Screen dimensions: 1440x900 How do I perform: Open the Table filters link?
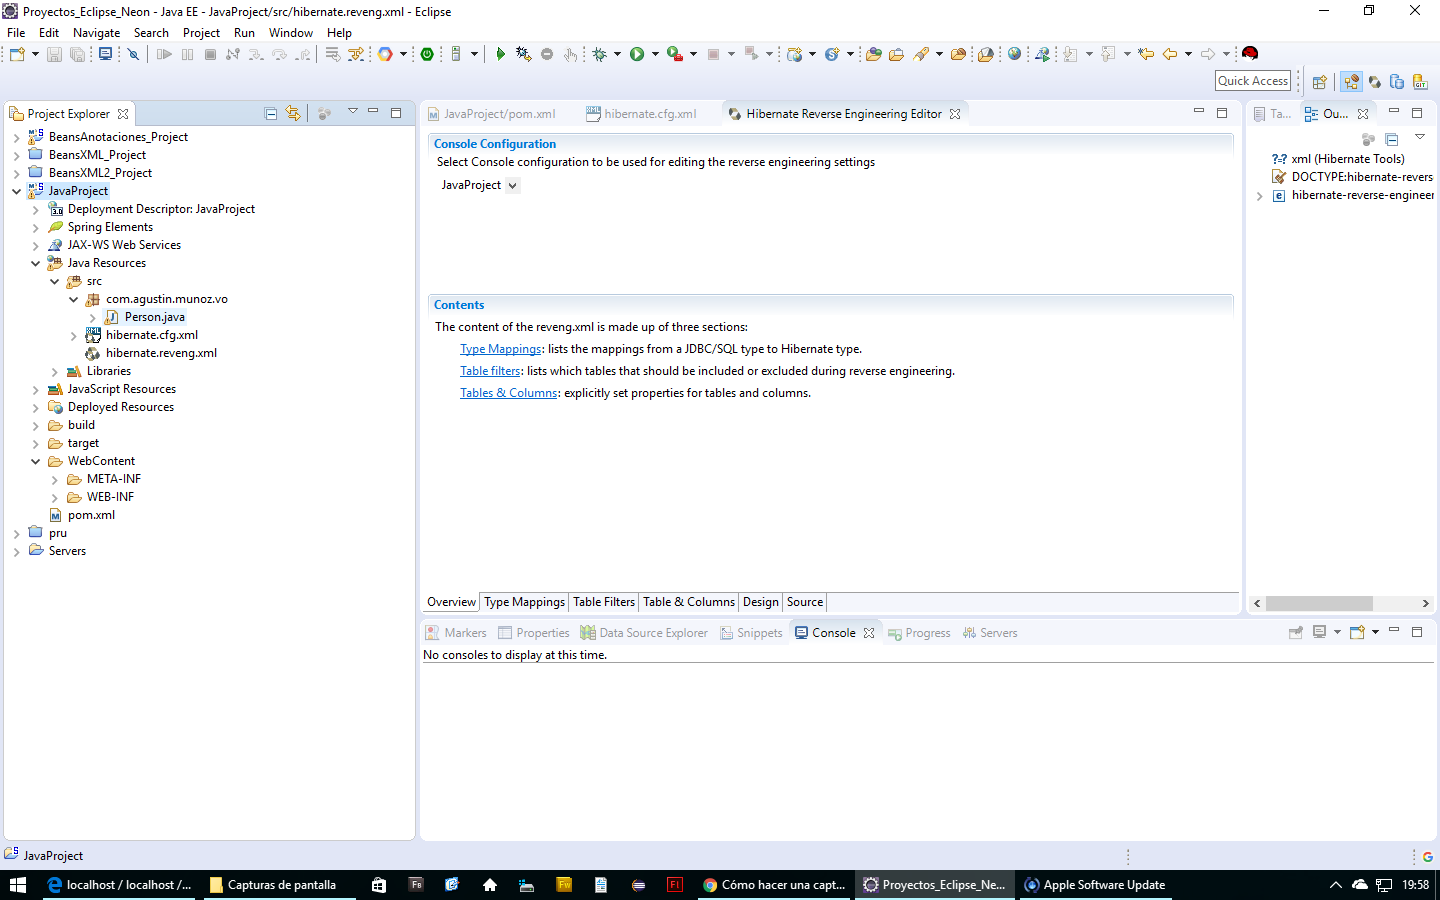(490, 371)
